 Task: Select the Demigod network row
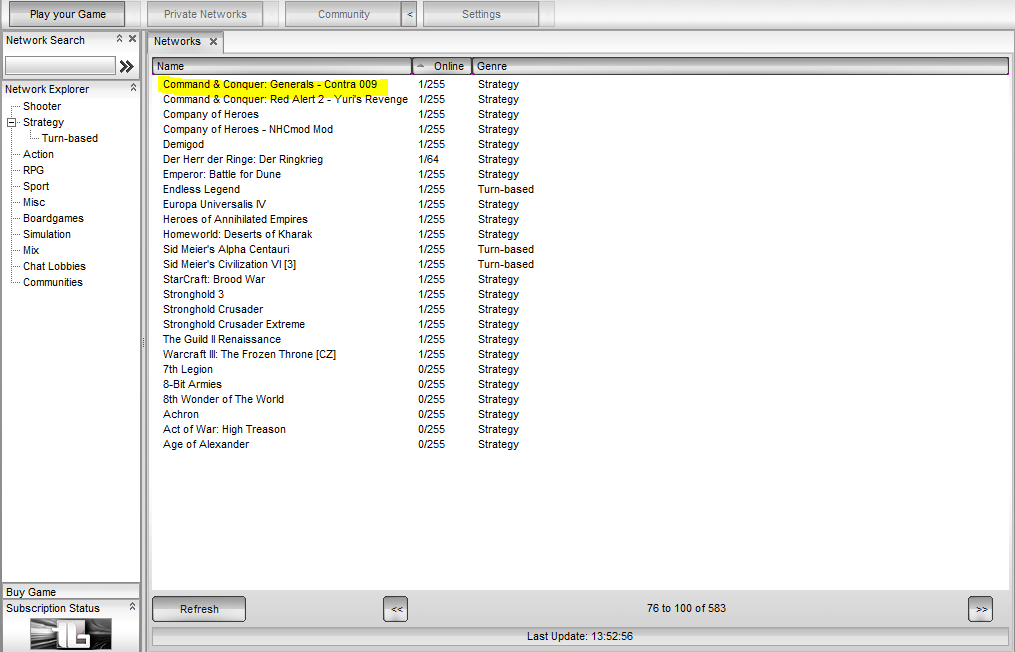pyautogui.click(x=183, y=144)
